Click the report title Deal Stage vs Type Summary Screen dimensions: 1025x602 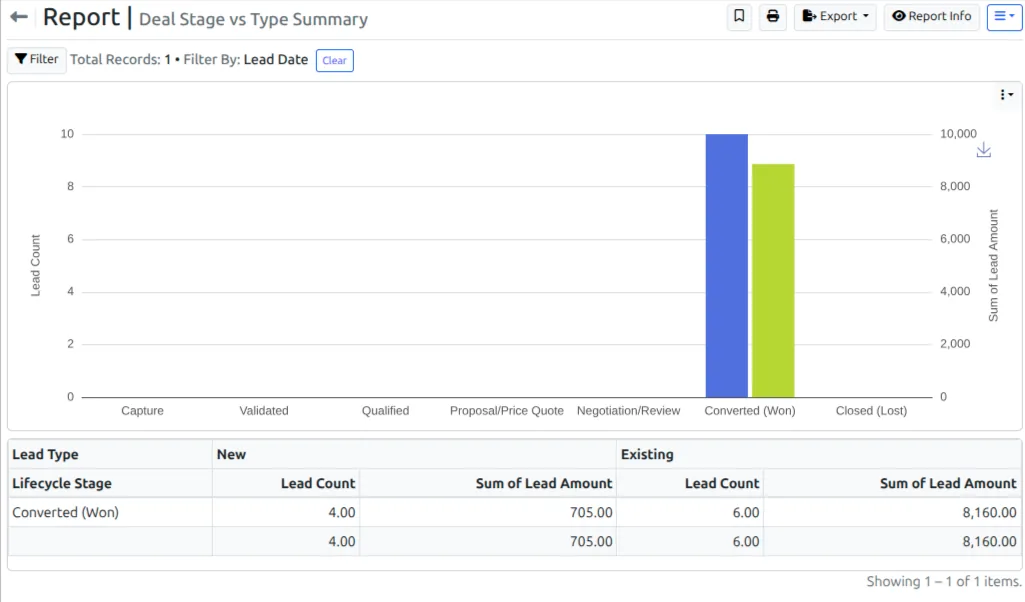click(254, 20)
